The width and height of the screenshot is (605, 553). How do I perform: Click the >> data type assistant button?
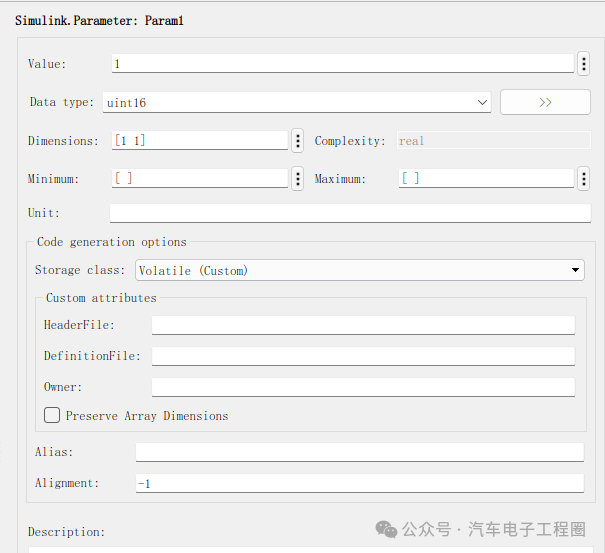click(545, 102)
